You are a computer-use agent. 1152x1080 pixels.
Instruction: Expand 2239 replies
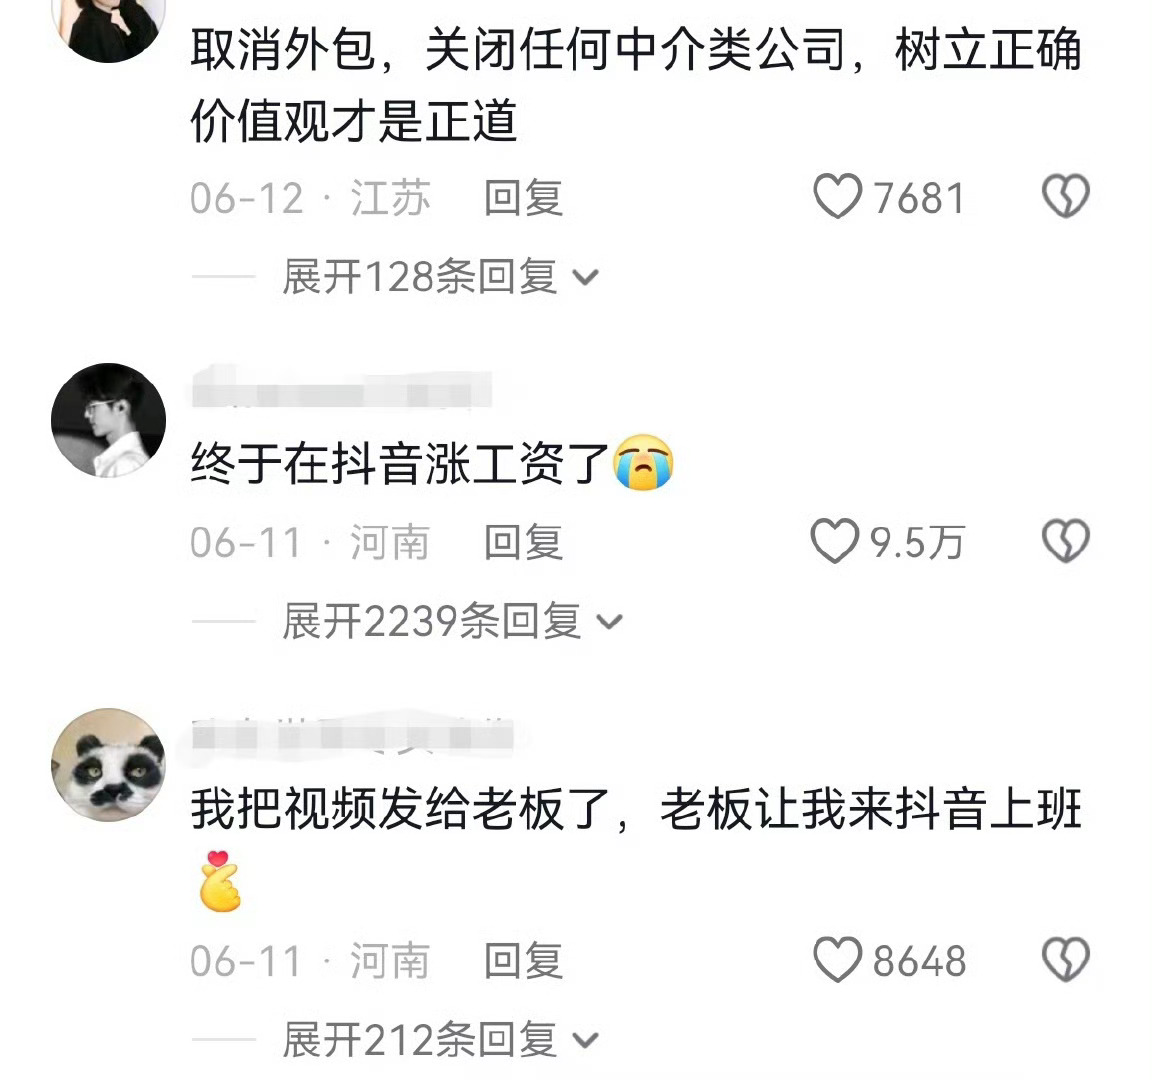[452, 622]
